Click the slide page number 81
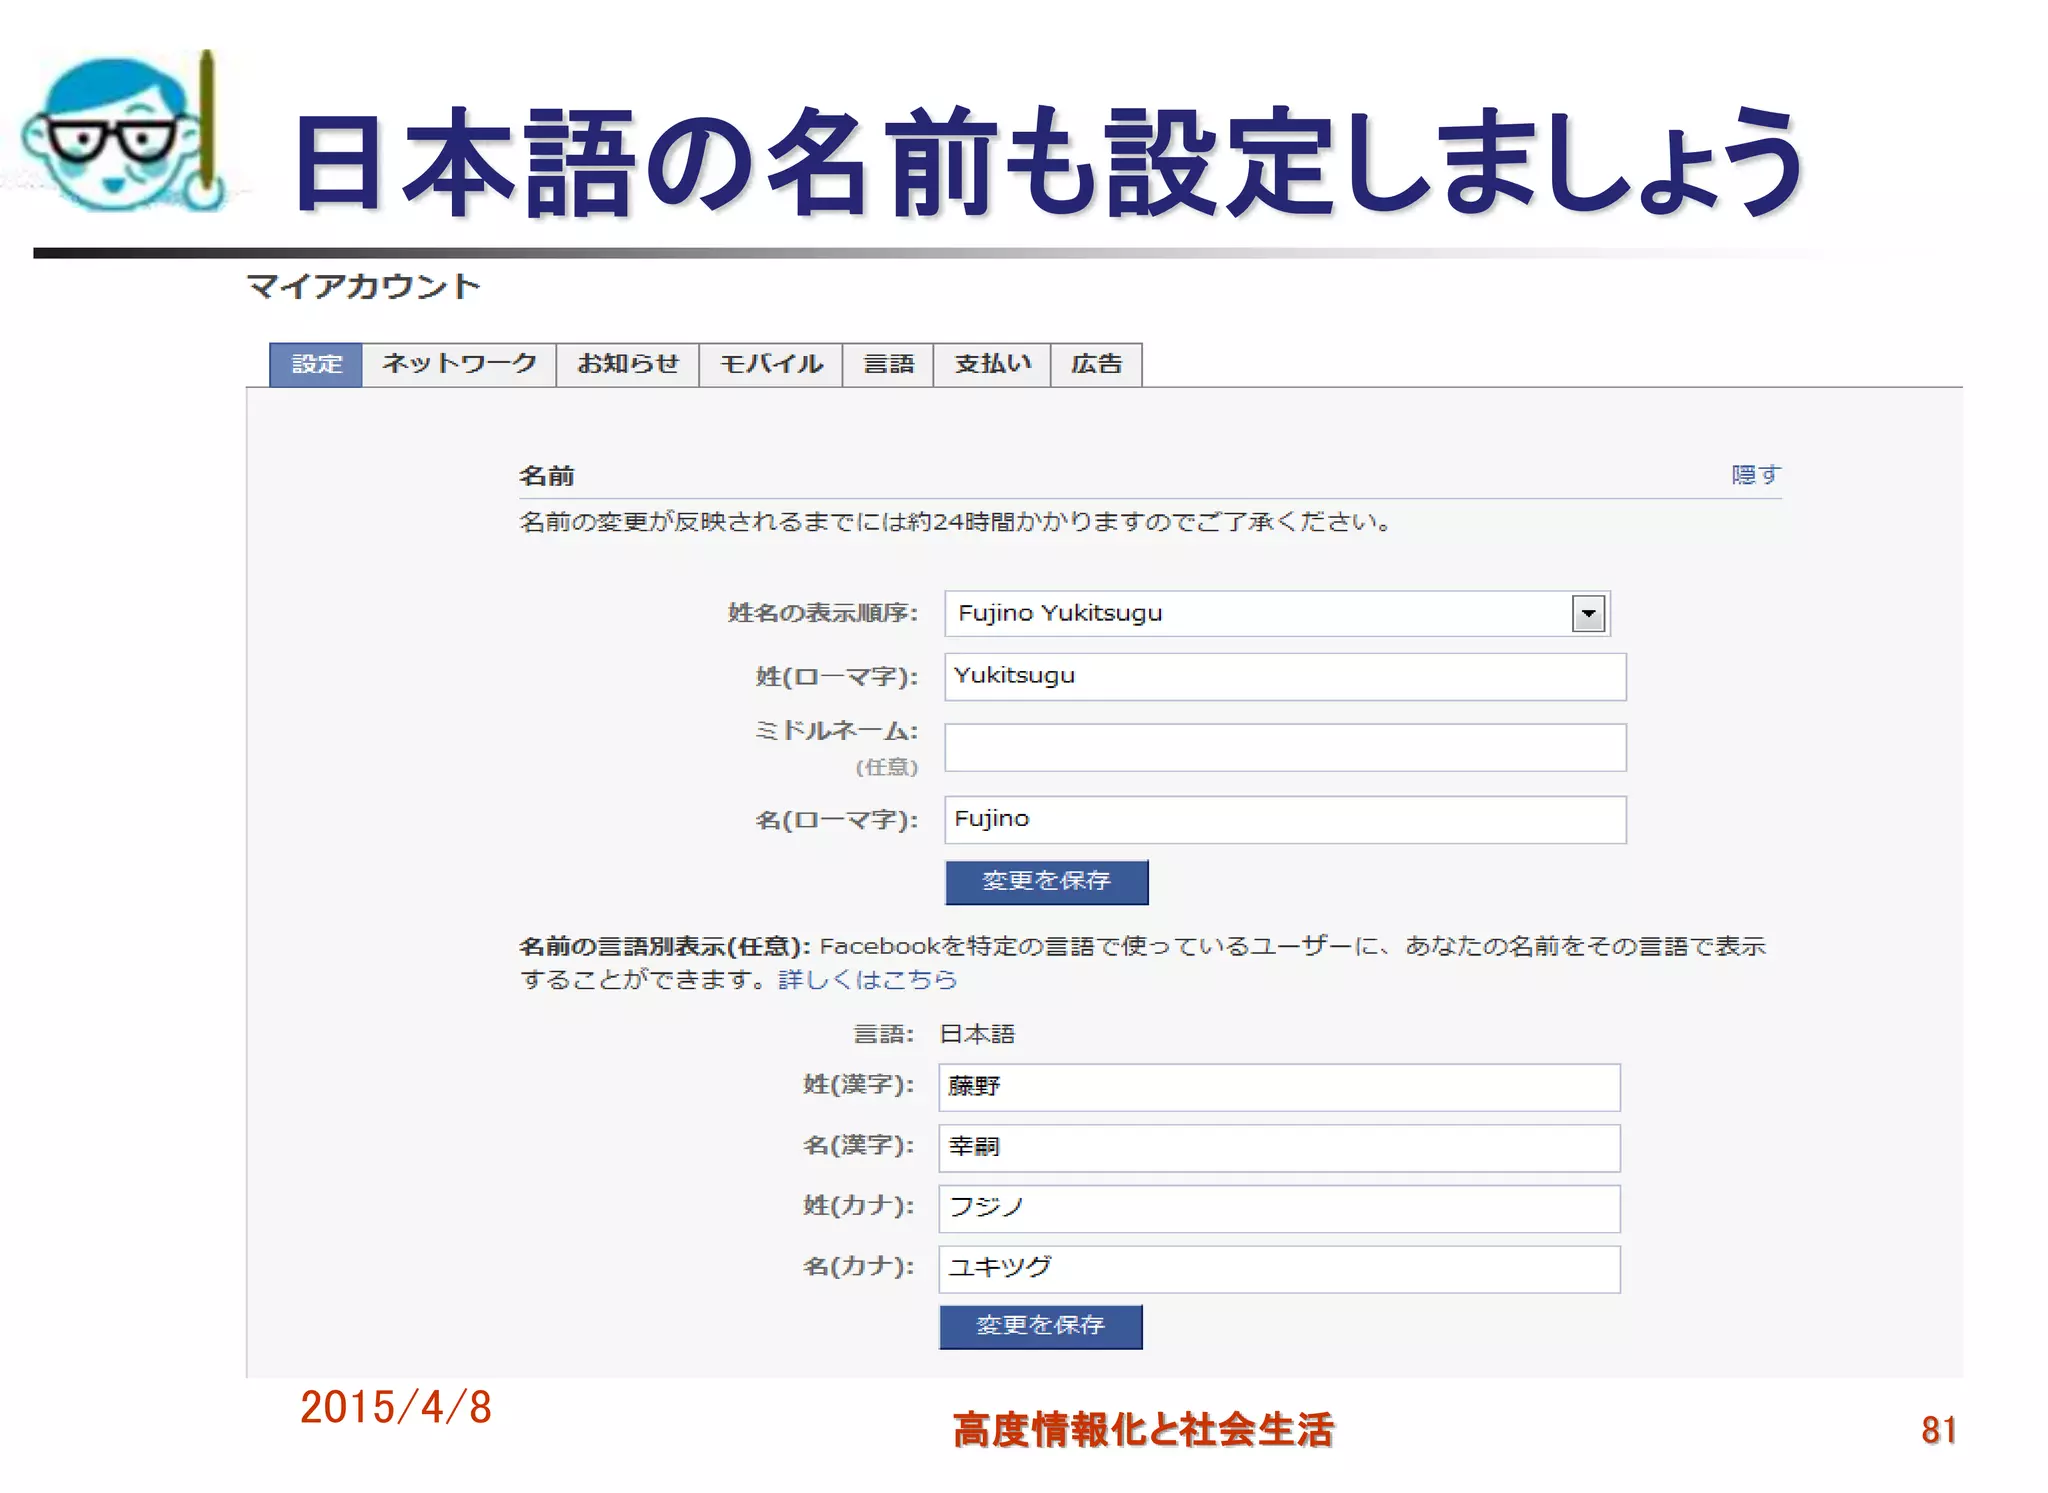The height and width of the screenshot is (1493, 2048). coord(1938,1430)
